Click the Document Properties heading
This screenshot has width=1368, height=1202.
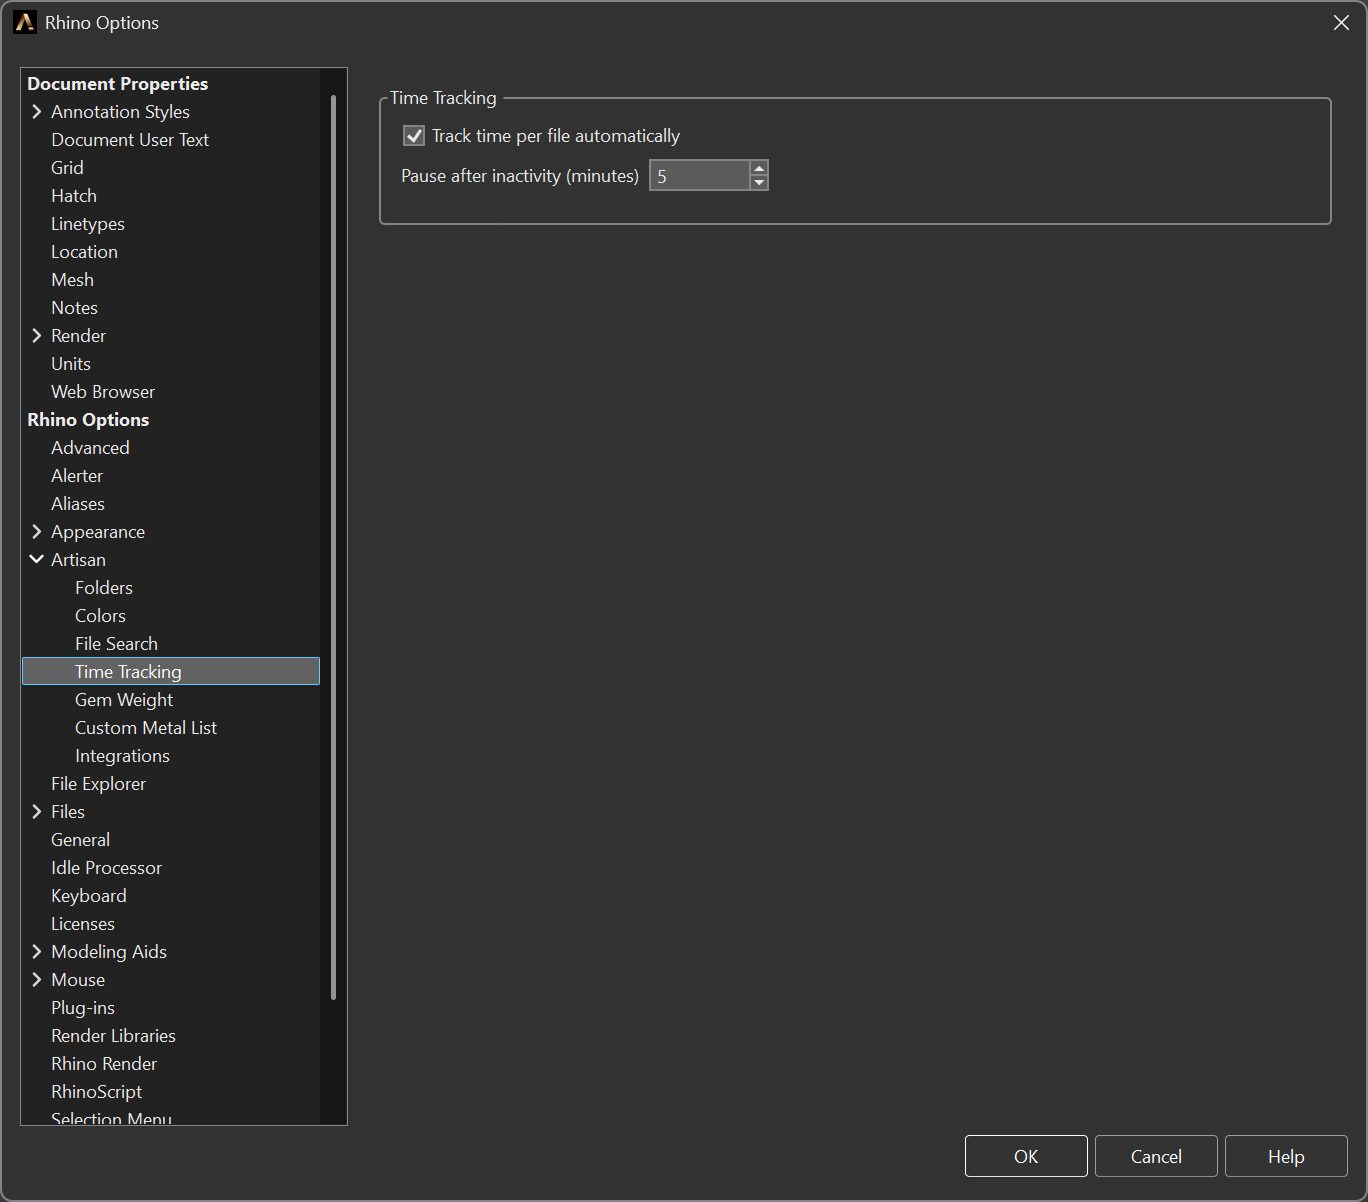(118, 84)
